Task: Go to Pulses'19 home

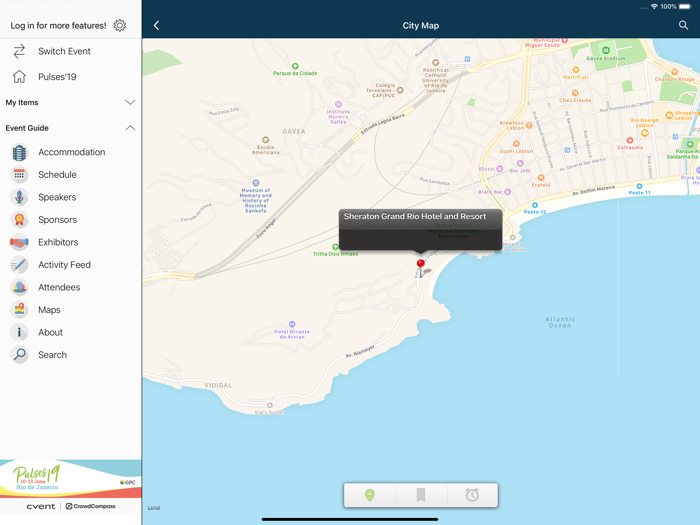Action: [57, 77]
